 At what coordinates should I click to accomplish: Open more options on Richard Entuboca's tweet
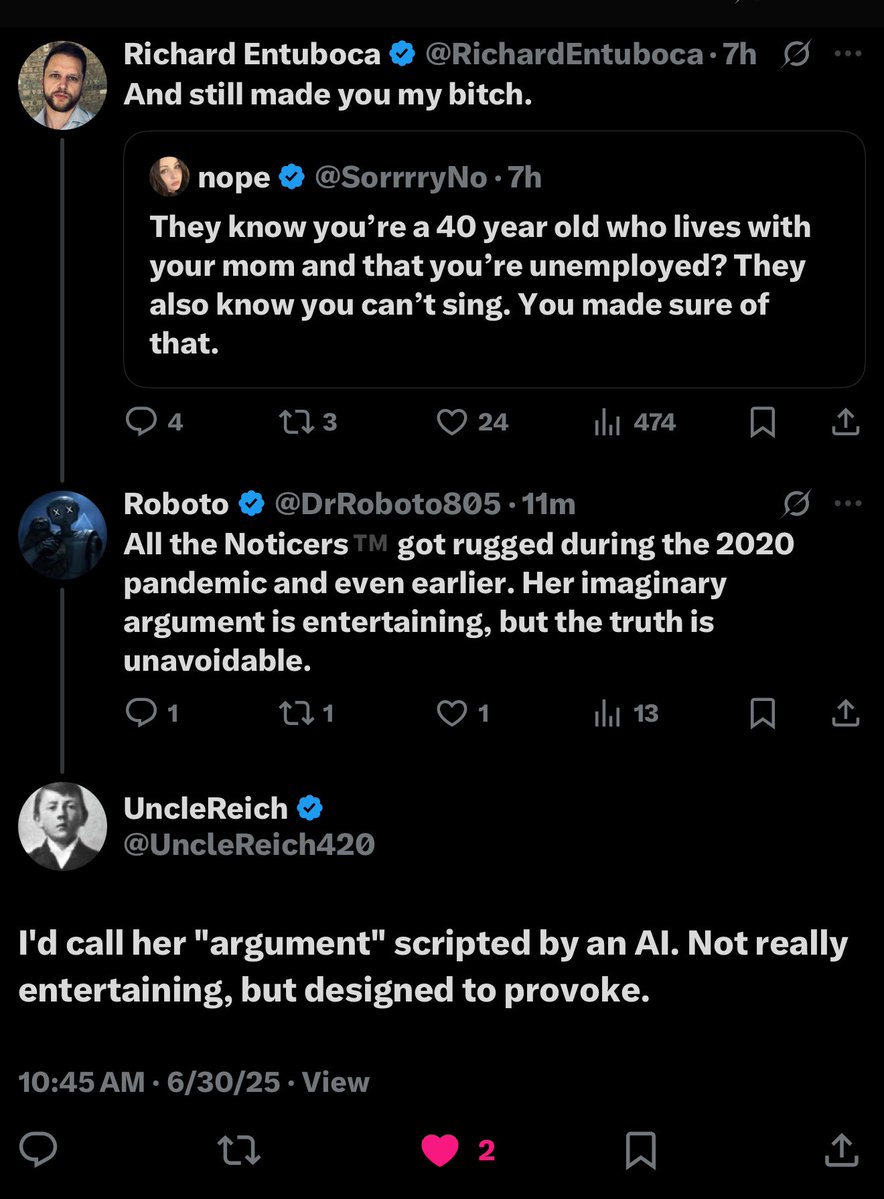coord(847,54)
